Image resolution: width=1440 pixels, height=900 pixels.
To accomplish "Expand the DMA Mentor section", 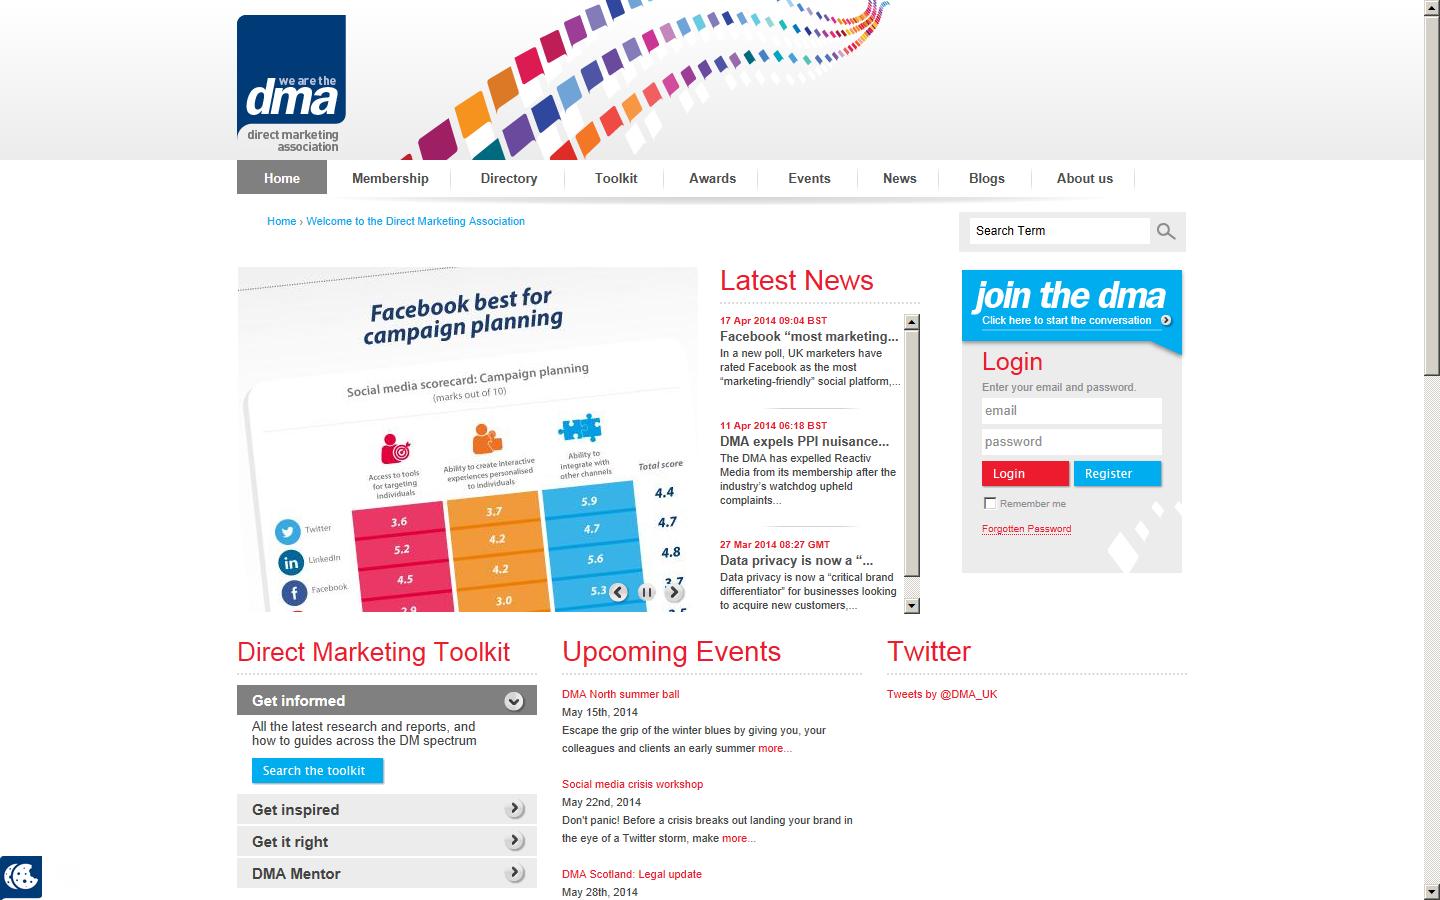I will pyautogui.click(x=516, y=873).
